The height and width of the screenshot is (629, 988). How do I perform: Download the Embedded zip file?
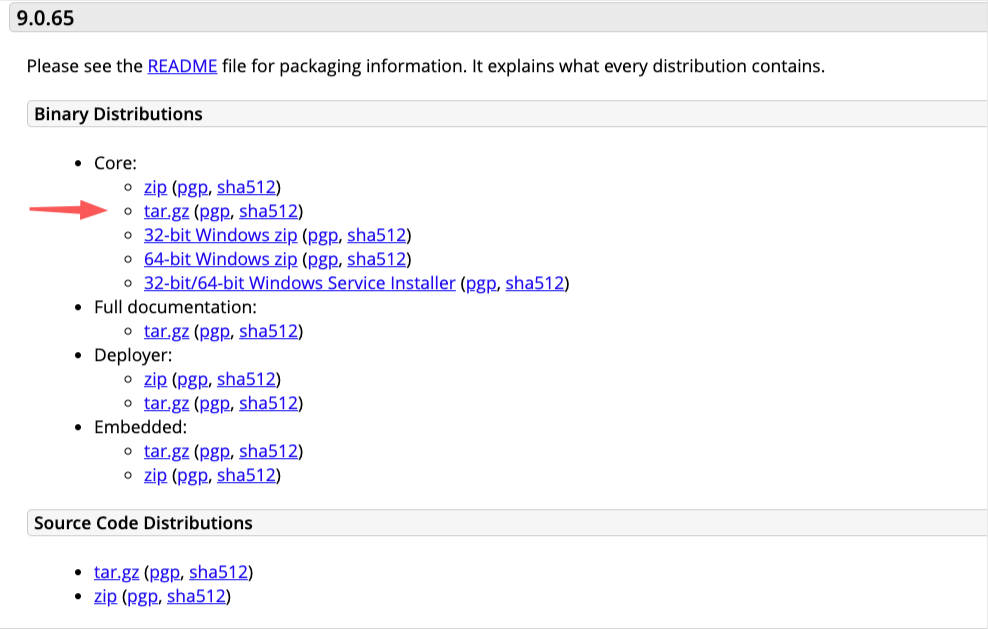(x=155, y=476)
